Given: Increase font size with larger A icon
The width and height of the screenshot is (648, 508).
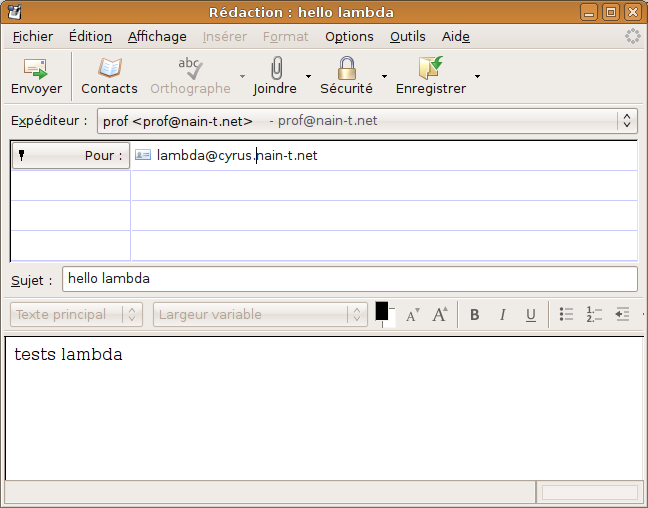Looking at the screenshot, I should [x=440, y=315].
